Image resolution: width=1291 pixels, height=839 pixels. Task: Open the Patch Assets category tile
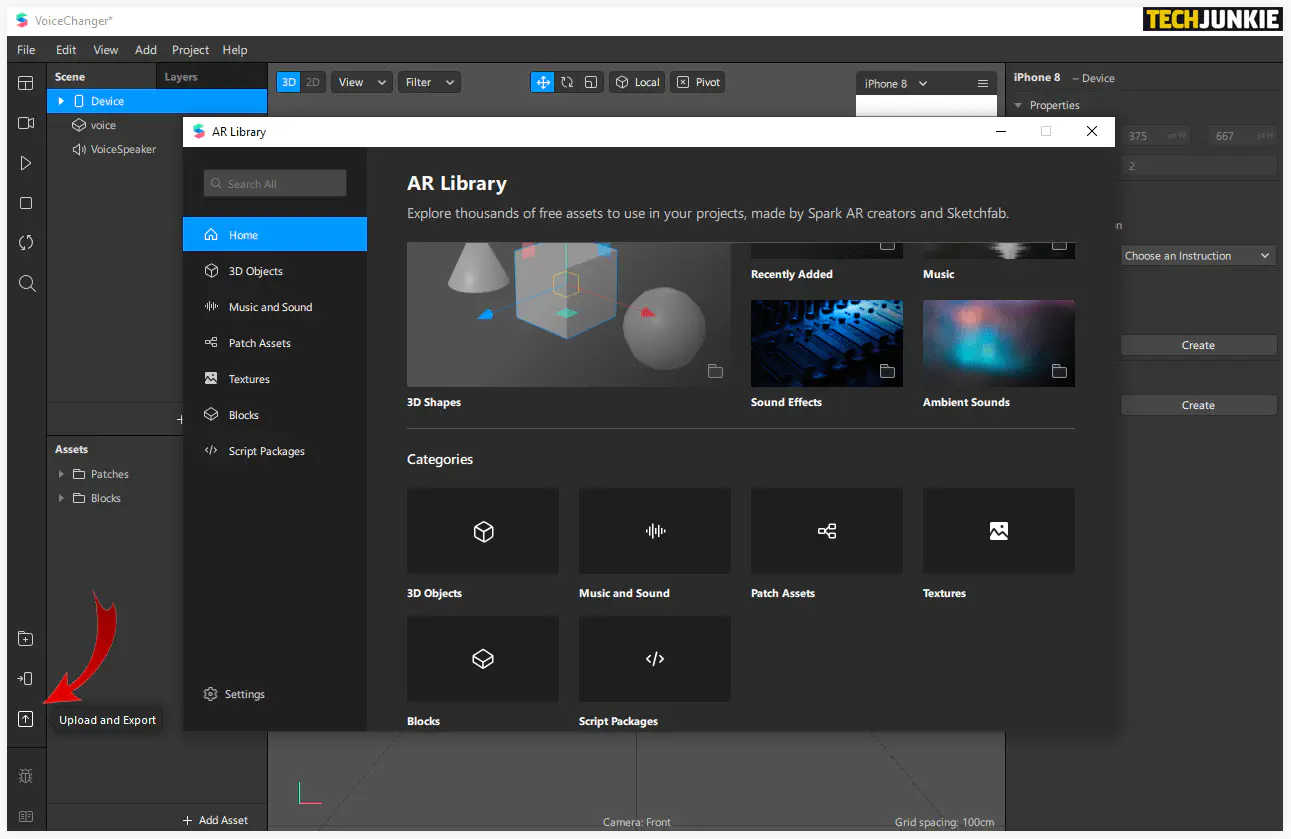827,531
